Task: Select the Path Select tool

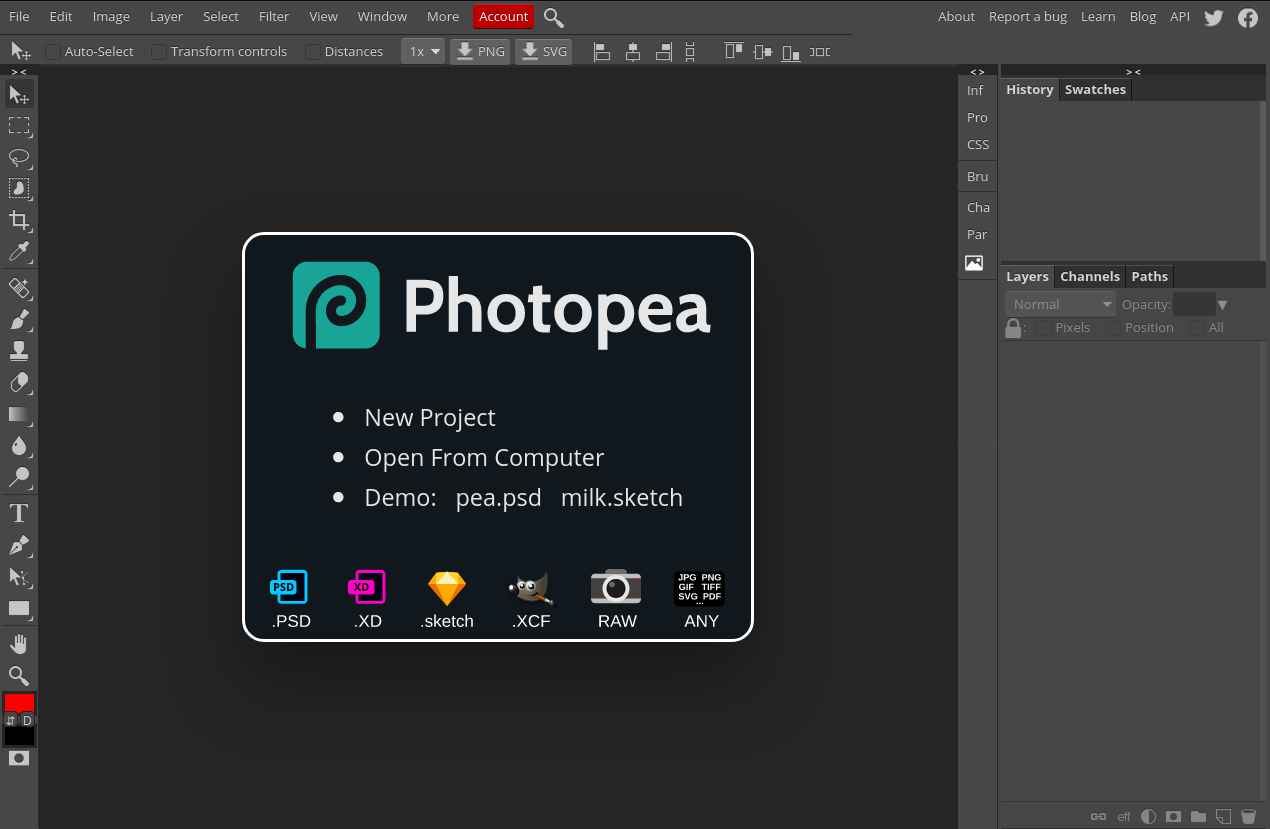Action: (x=19, y=577)
